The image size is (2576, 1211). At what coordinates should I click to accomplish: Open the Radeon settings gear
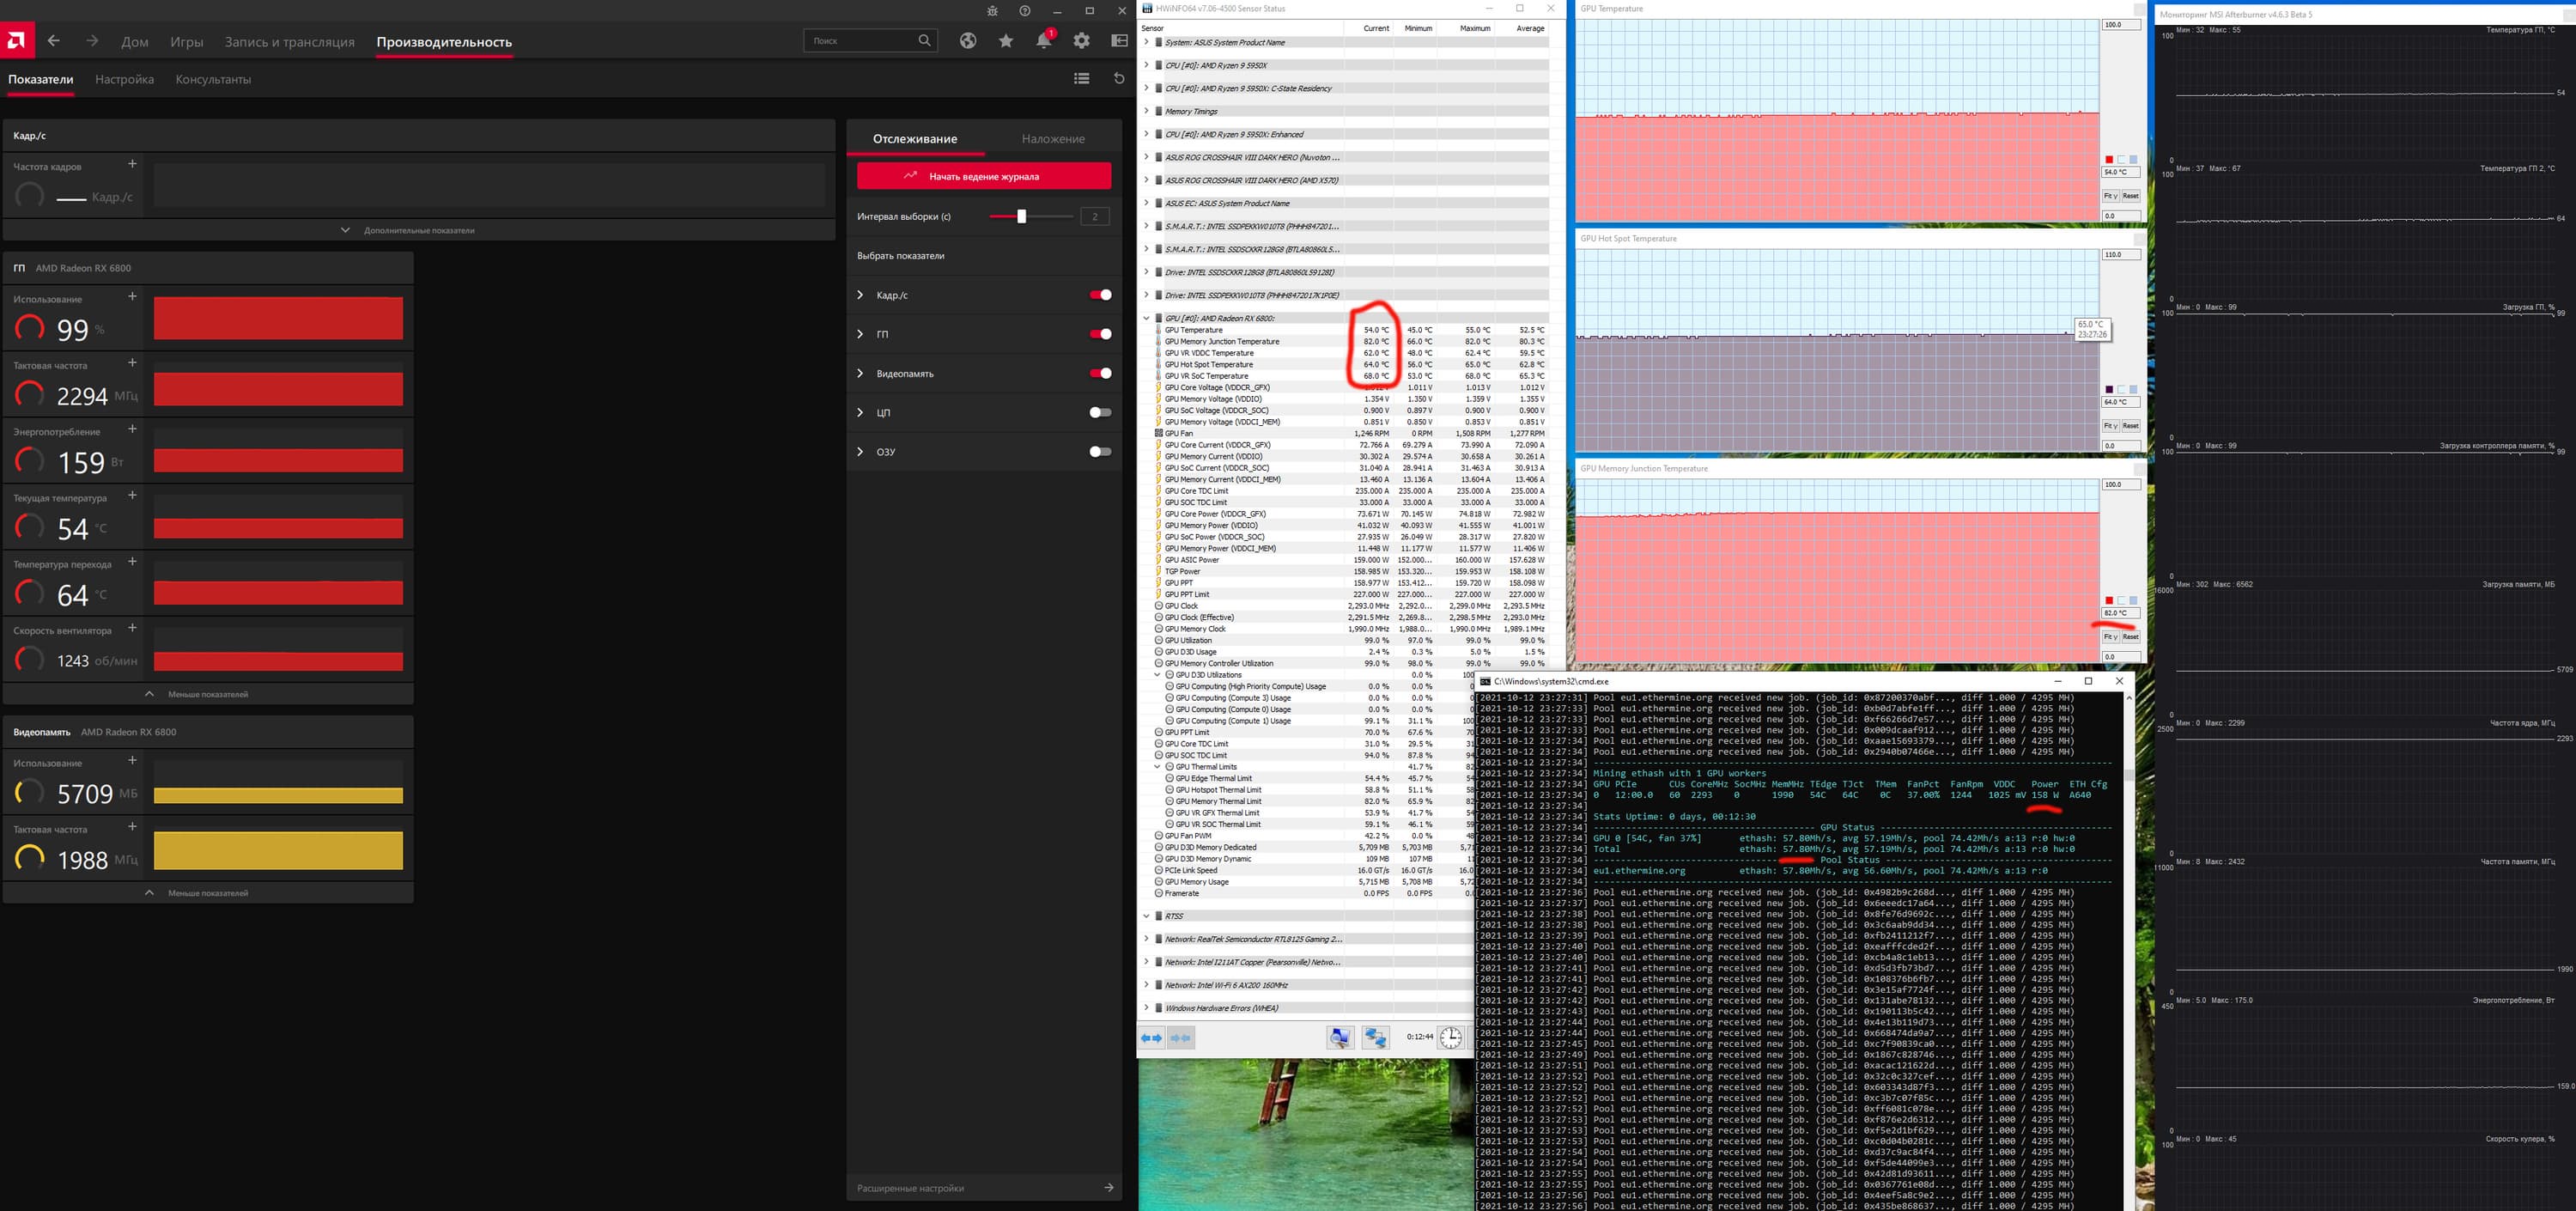point(1081,41)
